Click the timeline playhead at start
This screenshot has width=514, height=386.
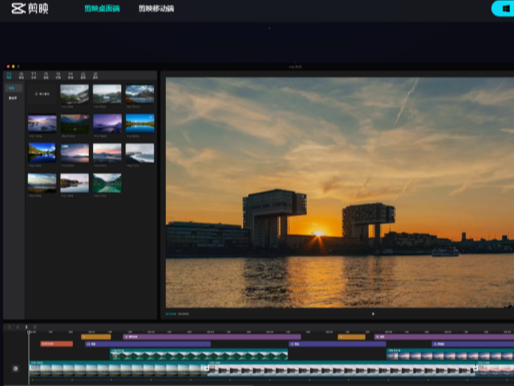coord(29,332)
